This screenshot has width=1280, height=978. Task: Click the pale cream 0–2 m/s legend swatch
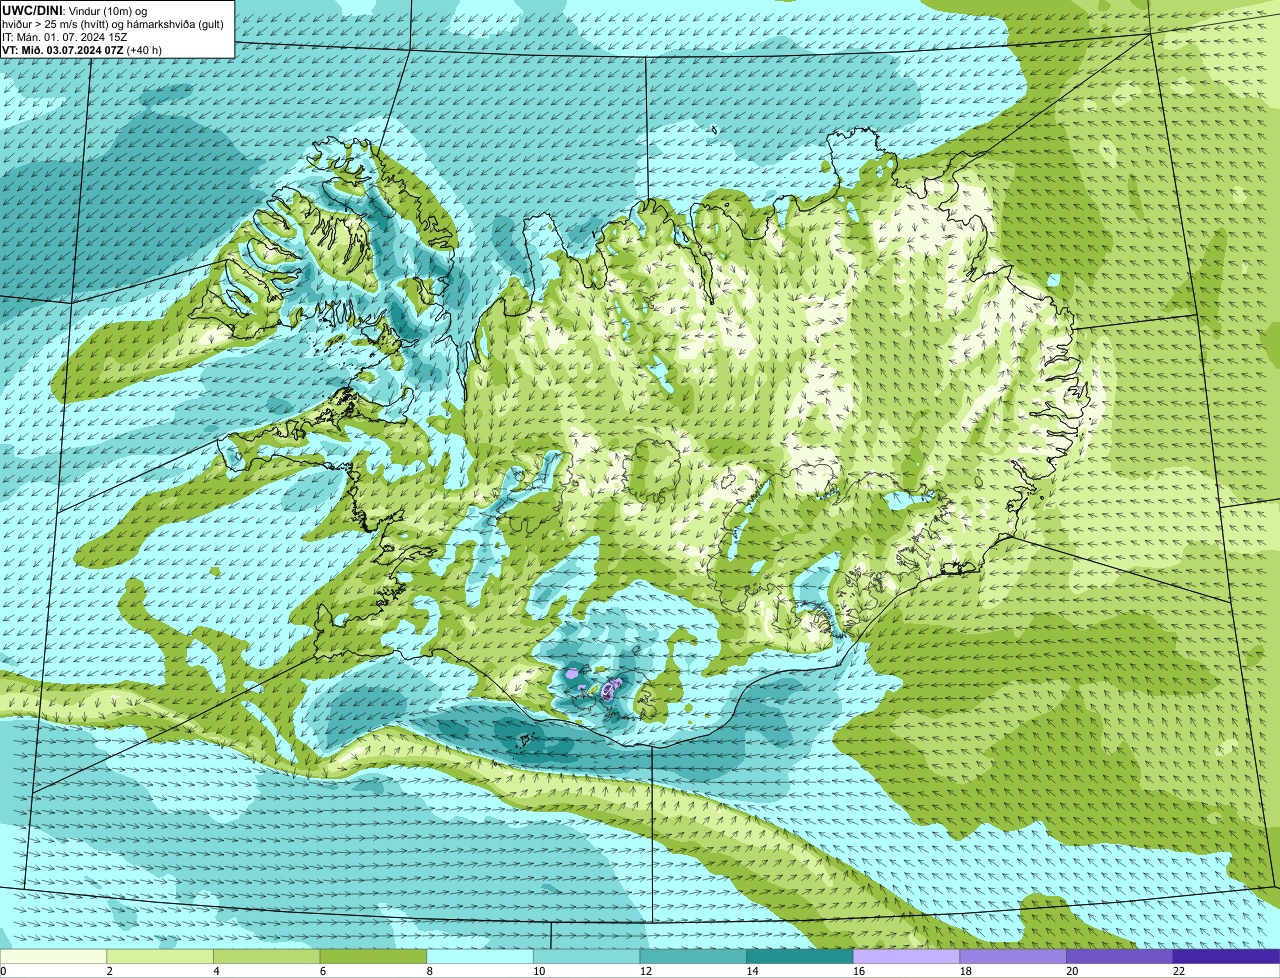53,957
